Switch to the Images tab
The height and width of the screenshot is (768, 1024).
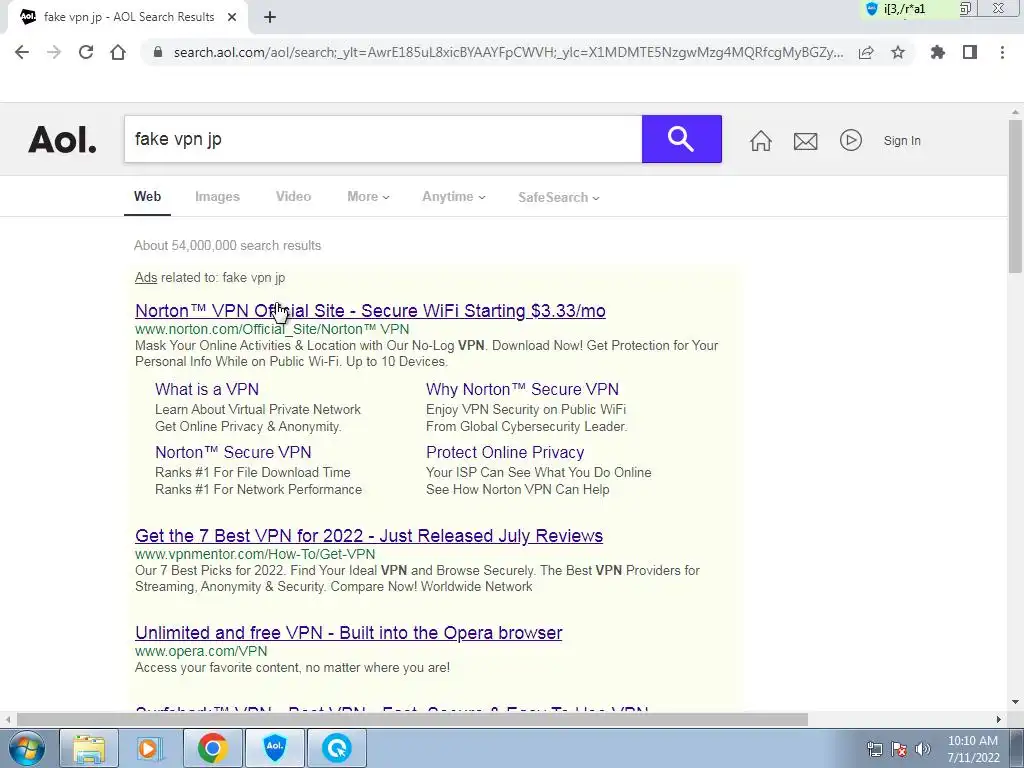217,197
